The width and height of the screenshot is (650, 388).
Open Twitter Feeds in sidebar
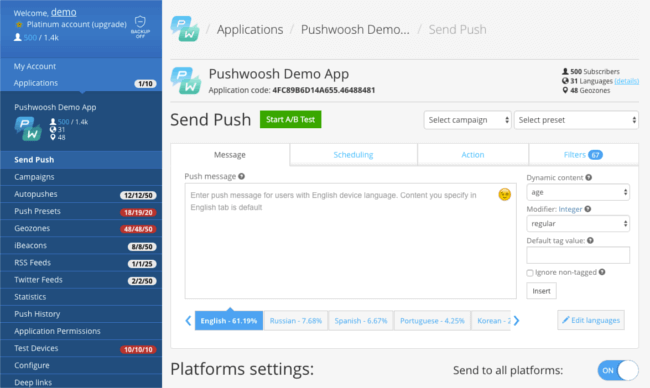[81, 280]
